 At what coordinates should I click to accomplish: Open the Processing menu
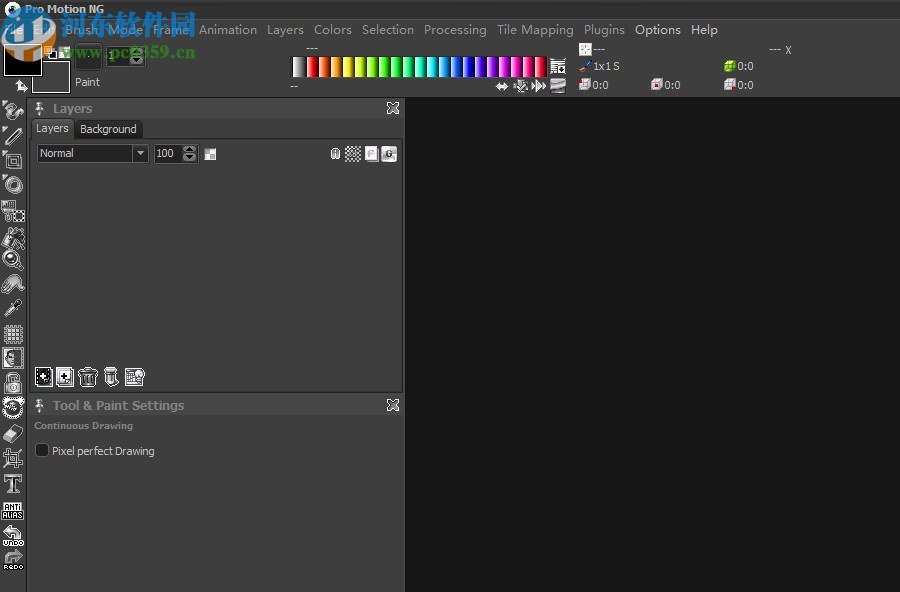[455, 30]
